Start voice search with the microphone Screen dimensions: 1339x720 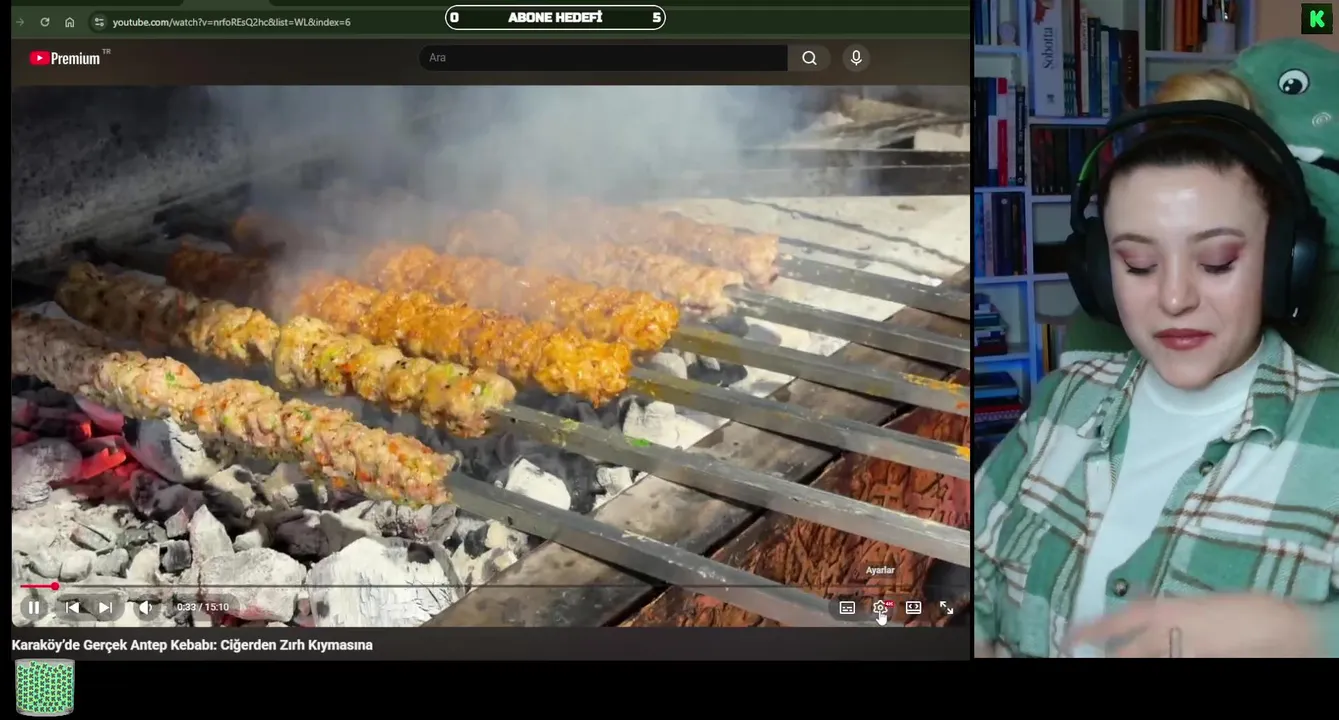[856, 58]
